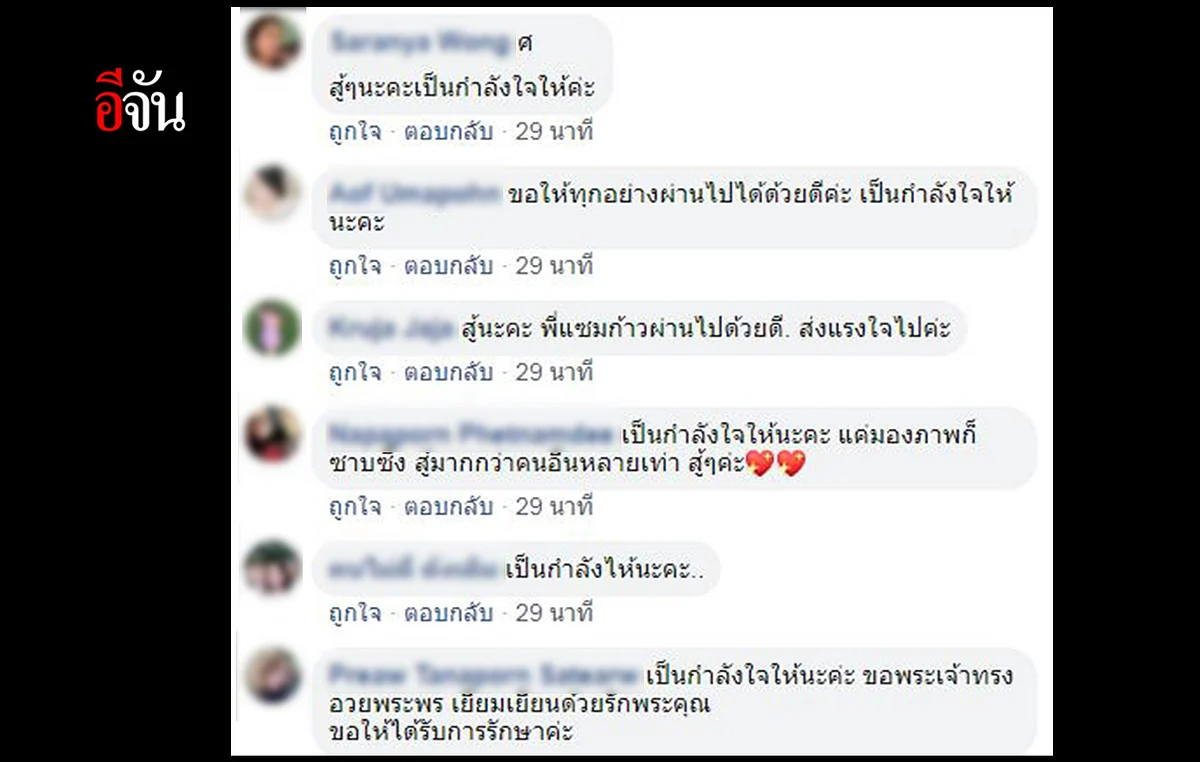Like Saranya Wong's comment
The image size is (1200, 762).
pos(355,132)
